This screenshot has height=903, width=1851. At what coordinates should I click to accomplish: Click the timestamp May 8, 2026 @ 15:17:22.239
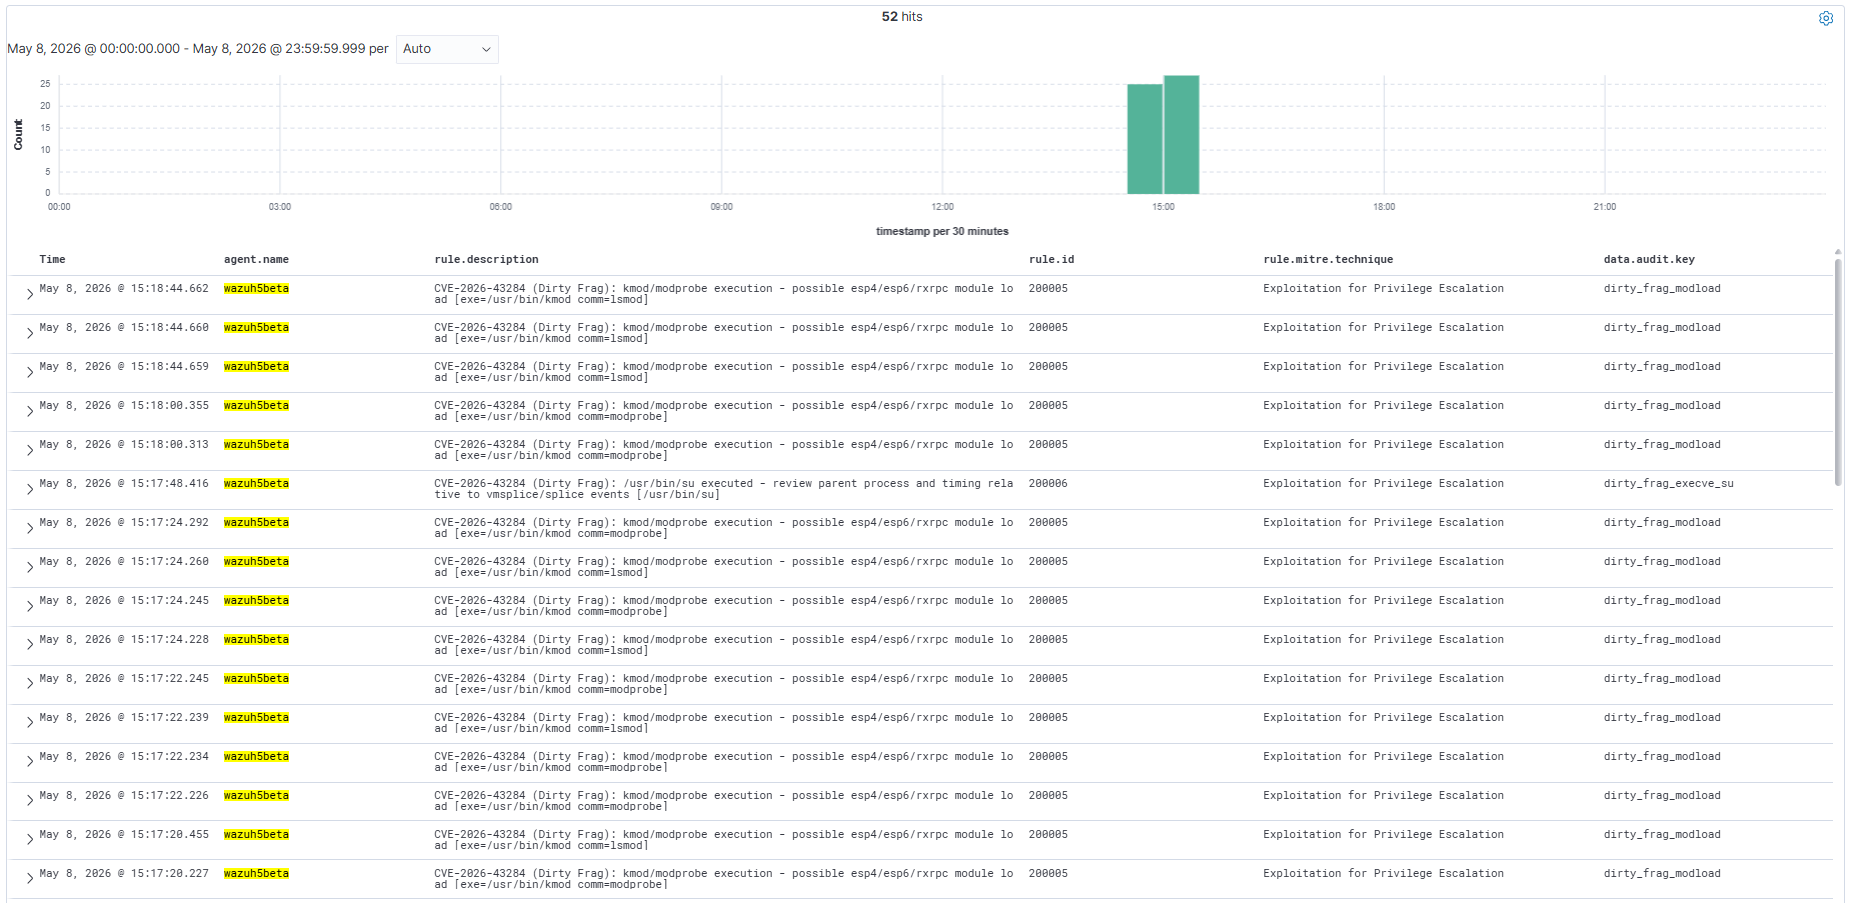[124, 717]
